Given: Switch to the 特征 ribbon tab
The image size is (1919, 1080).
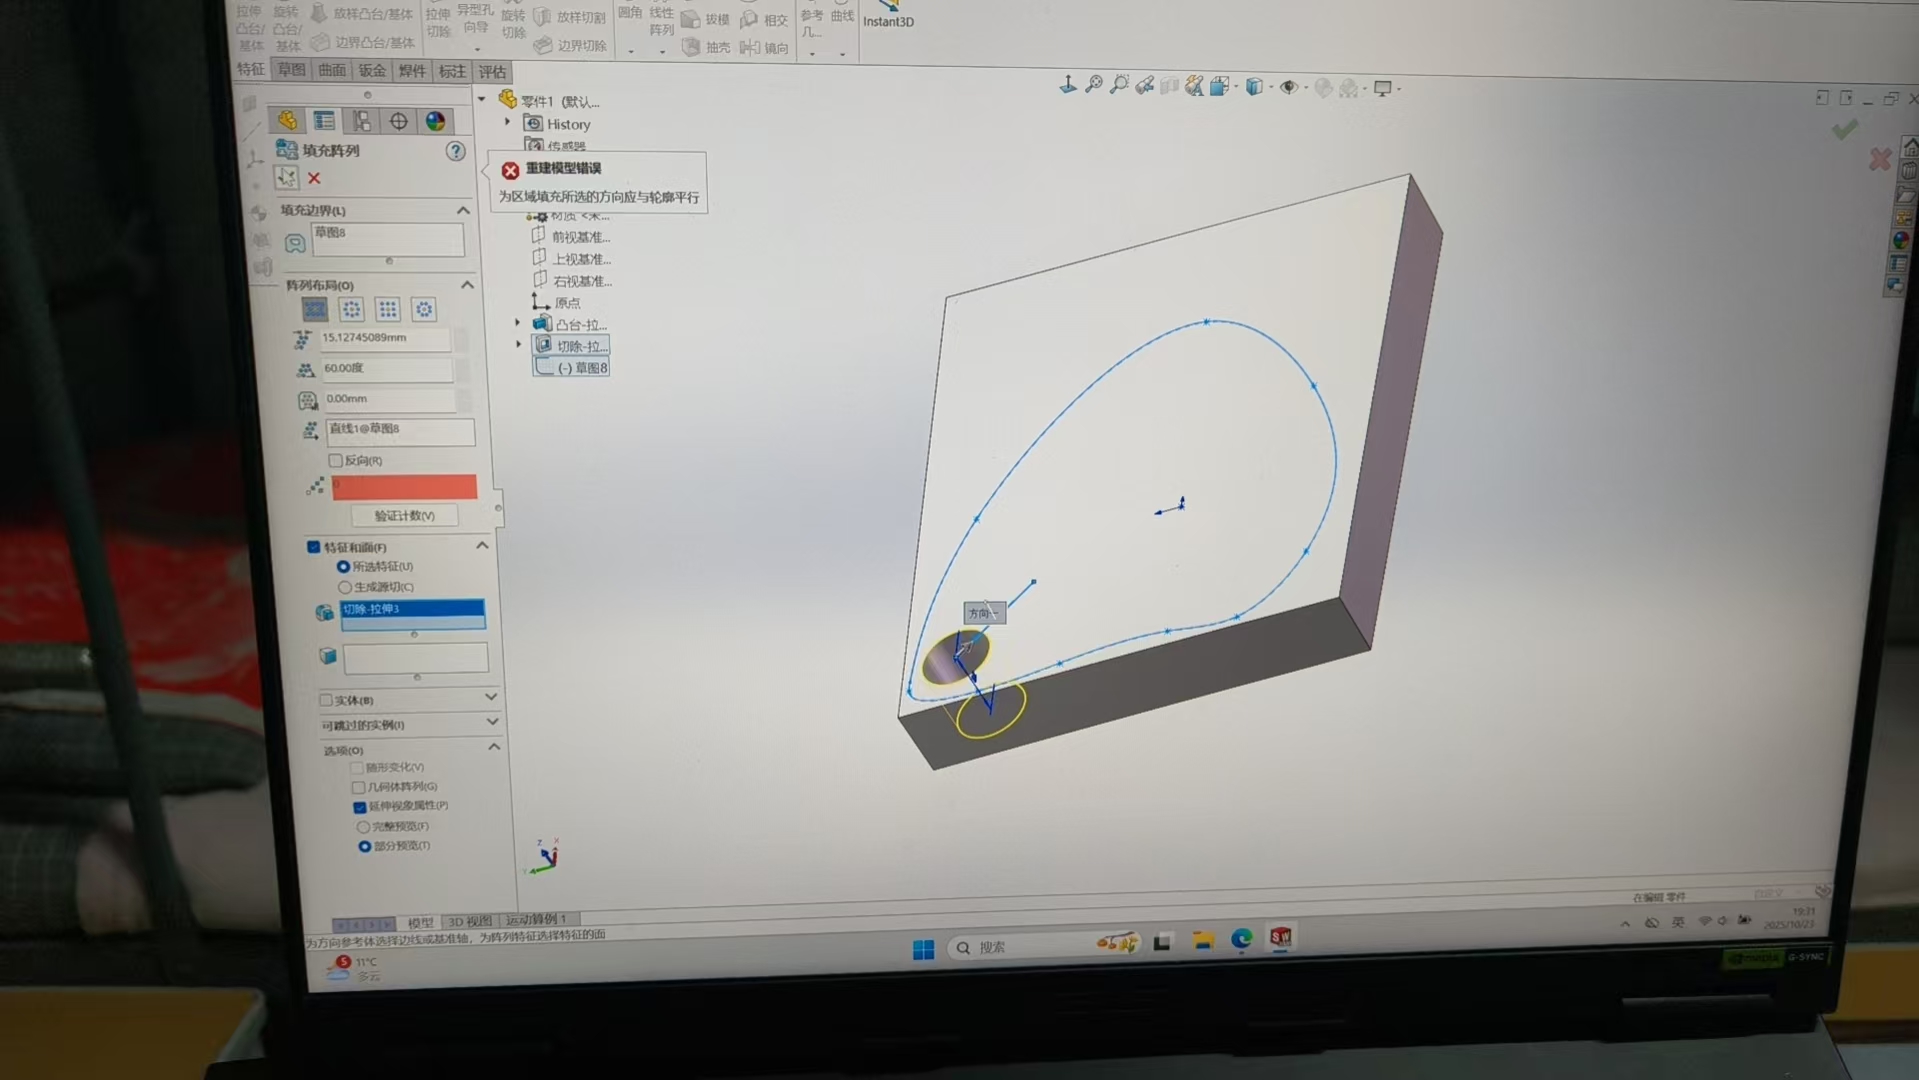Looking at the screenshot, I should (x=250, y=69).
